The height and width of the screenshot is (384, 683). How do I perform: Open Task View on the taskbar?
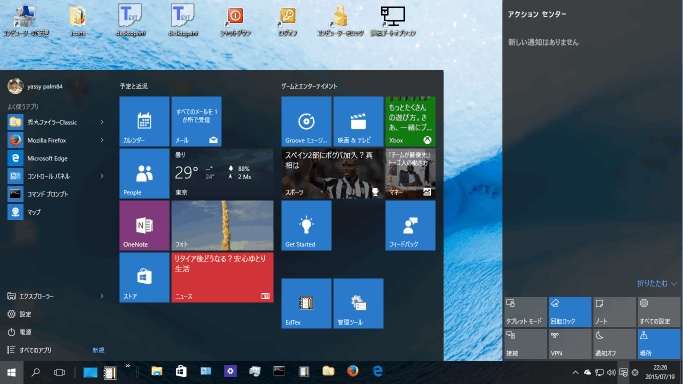[x=59, y=372]
